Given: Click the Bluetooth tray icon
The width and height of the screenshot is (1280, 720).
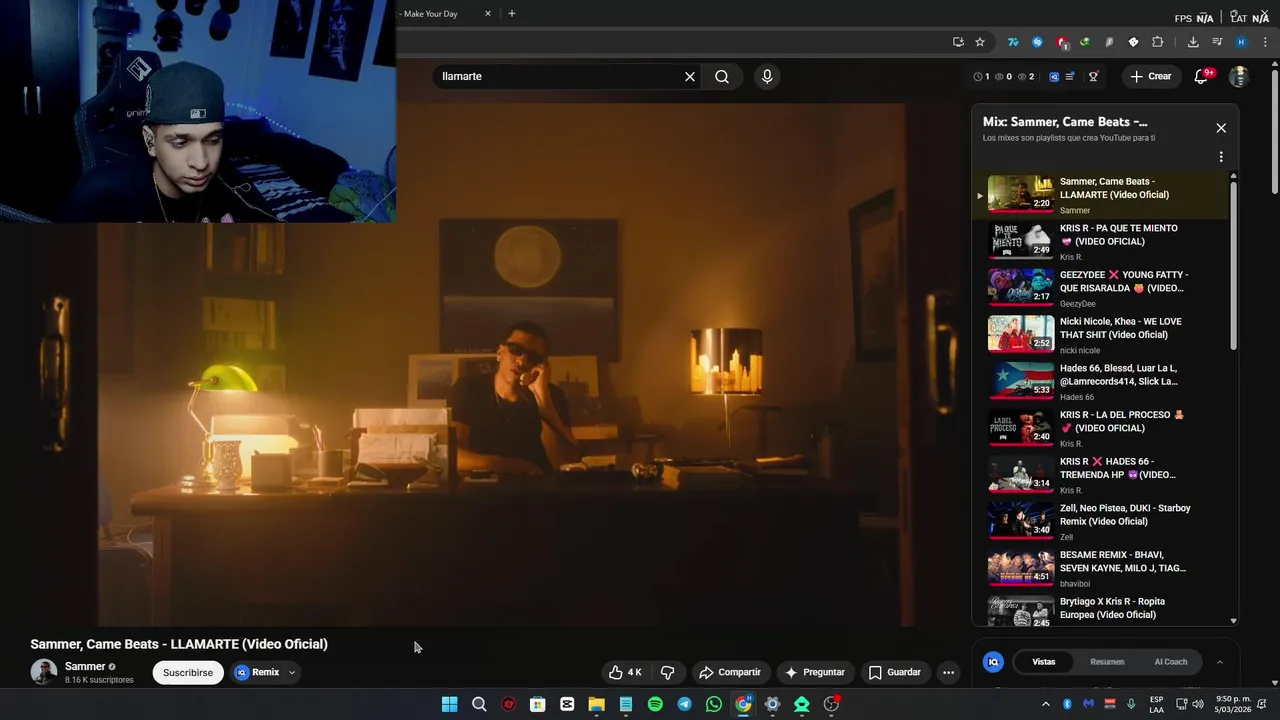Looking at the screenshot, I should click(x=1067, y=704).
